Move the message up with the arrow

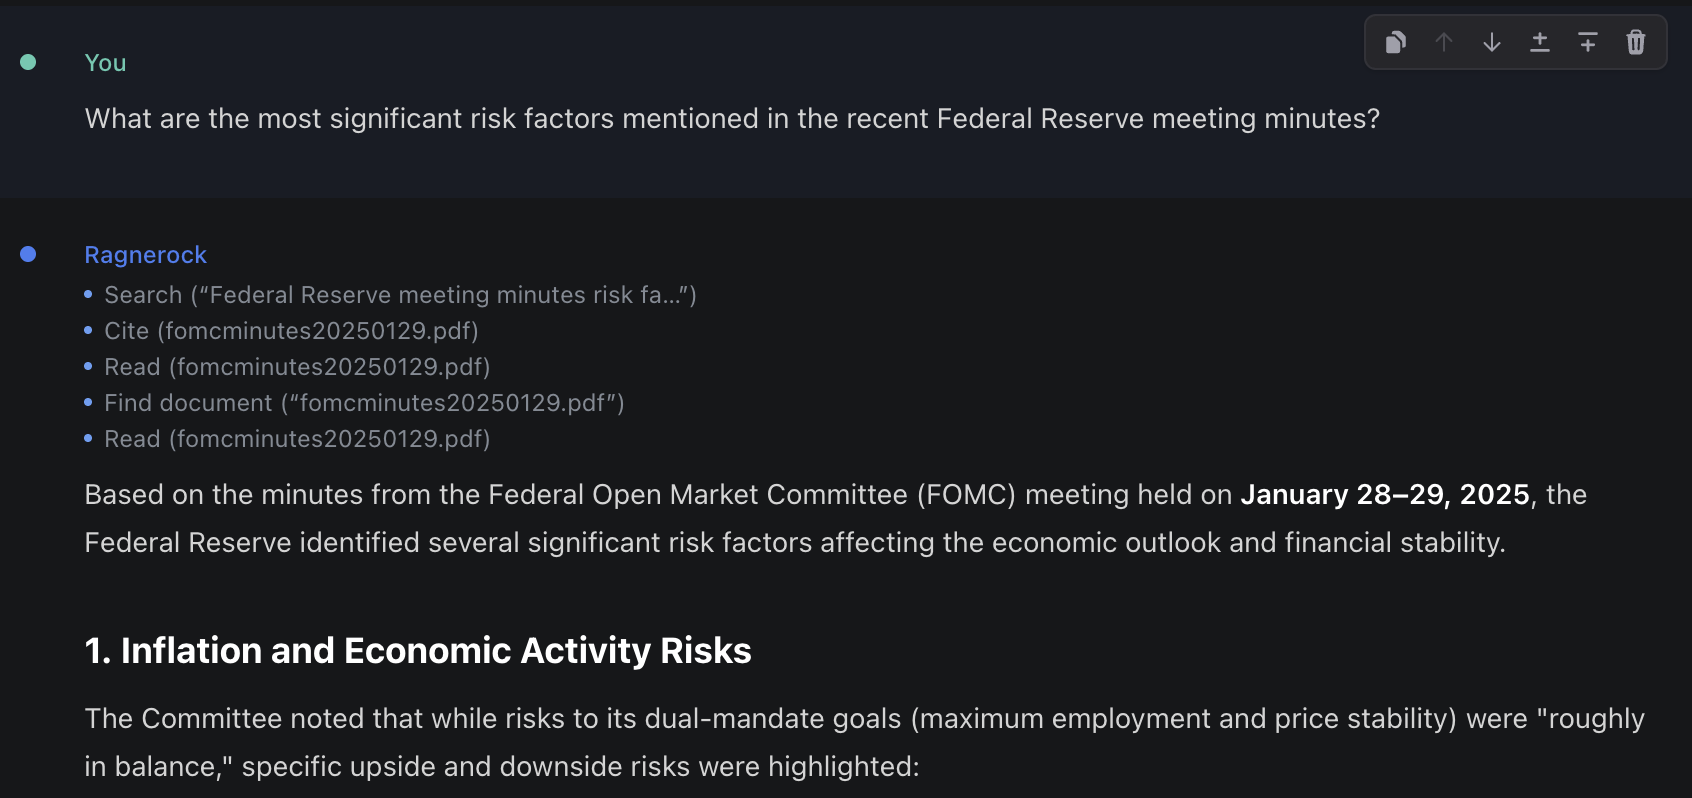tap(1444, 42)
